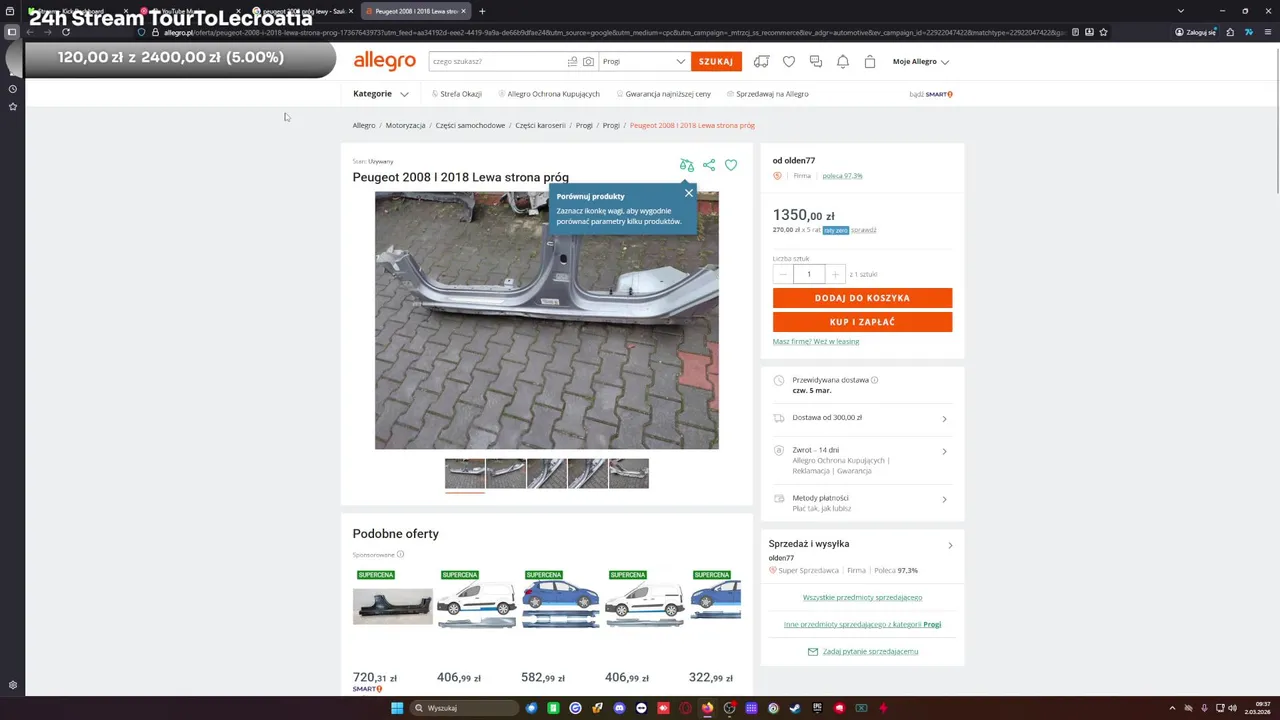Open the compare products scale icon
This screenshot has width=1280, height=720.
point(686,165)
